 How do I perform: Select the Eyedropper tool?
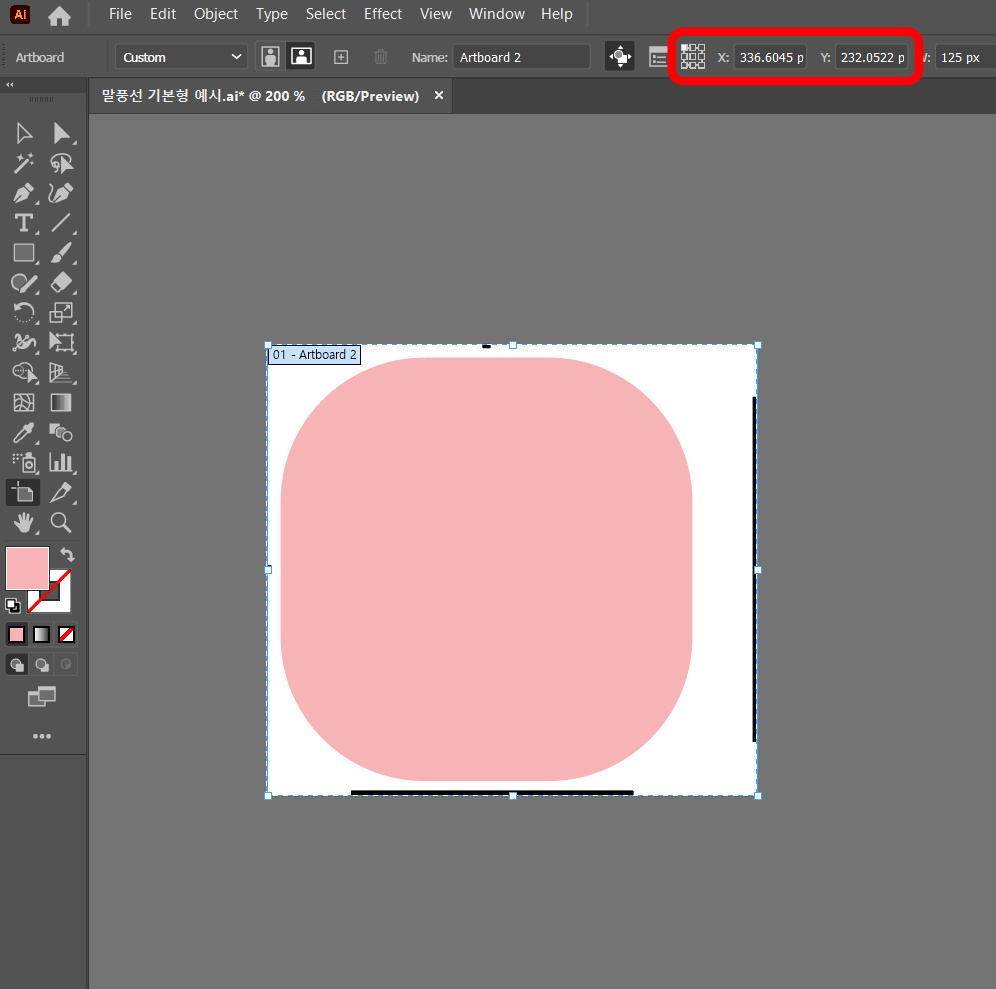24,433
